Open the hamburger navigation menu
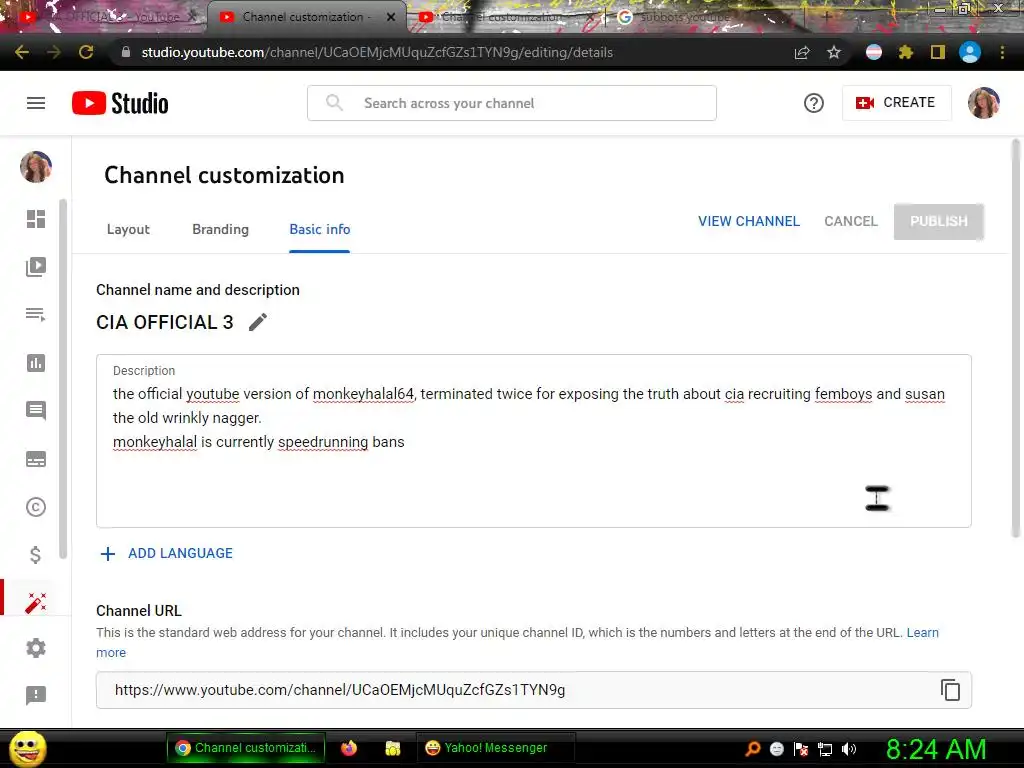 pos(36,103)
